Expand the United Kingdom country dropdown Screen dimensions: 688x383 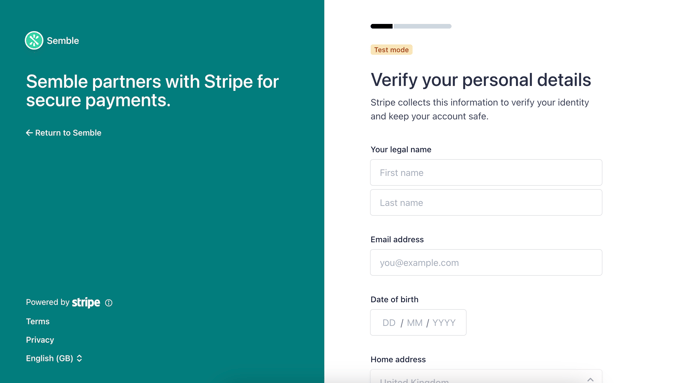click(x=486, y=377)
